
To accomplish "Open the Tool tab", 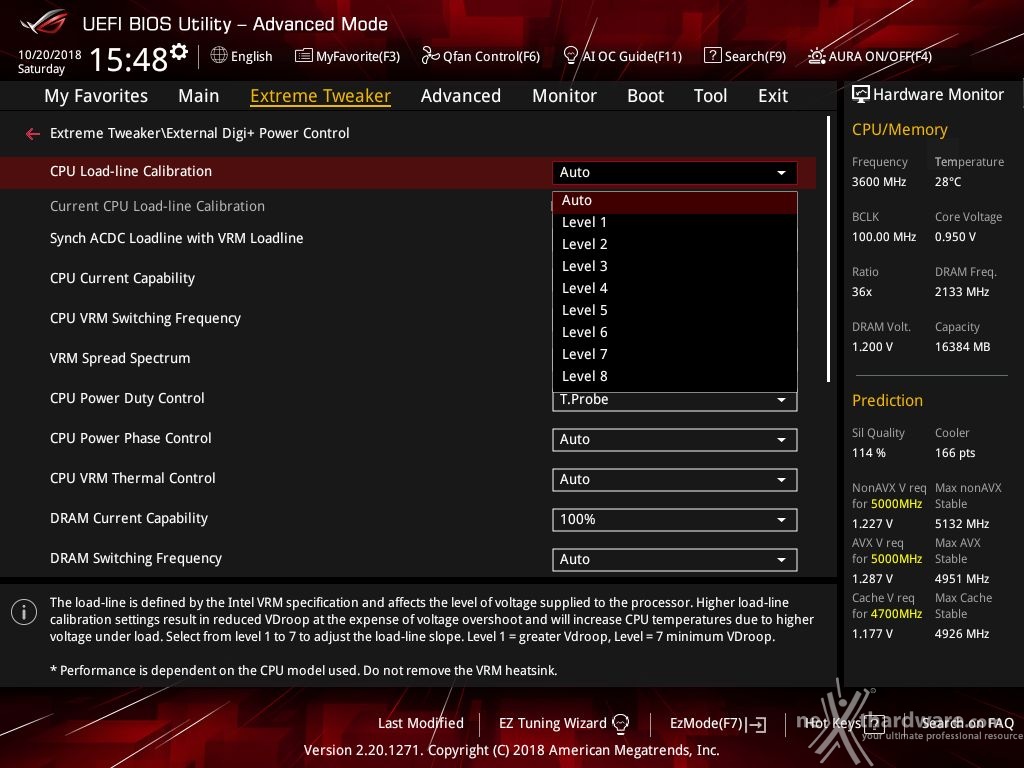I will coord(711,96).
